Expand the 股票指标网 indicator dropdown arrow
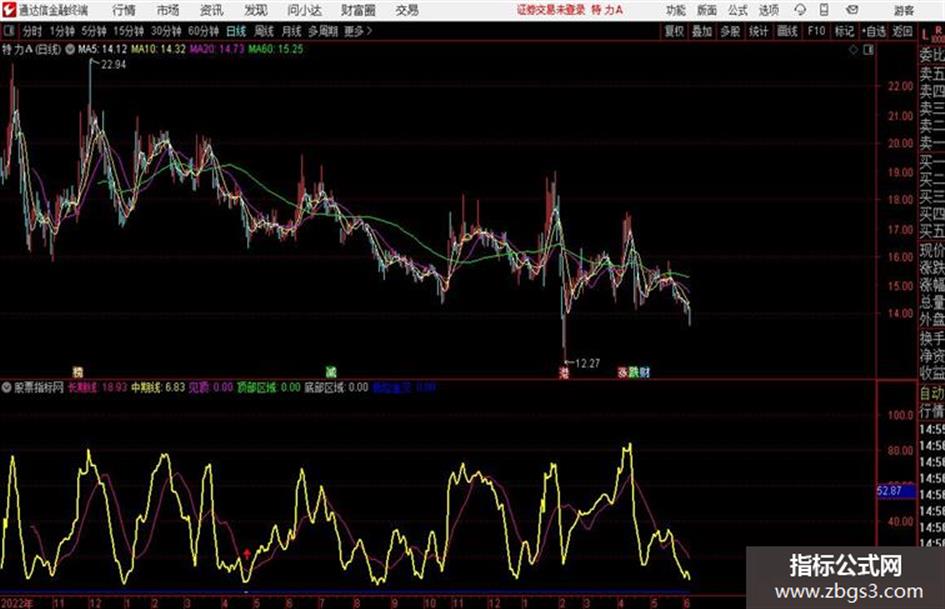The height and width of the screenshot is (609, 945). (x=6, y=388)
